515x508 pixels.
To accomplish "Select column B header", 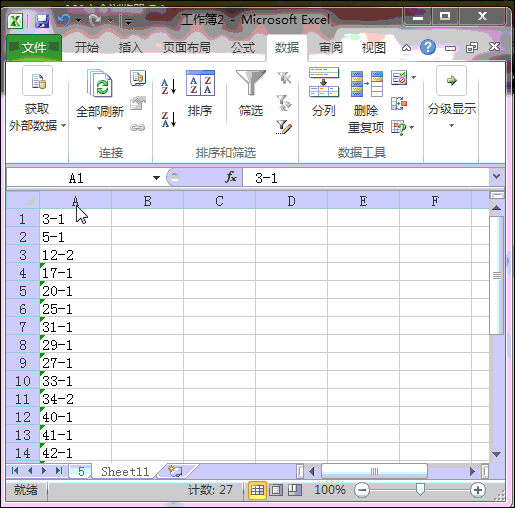I will coord(147,201).
